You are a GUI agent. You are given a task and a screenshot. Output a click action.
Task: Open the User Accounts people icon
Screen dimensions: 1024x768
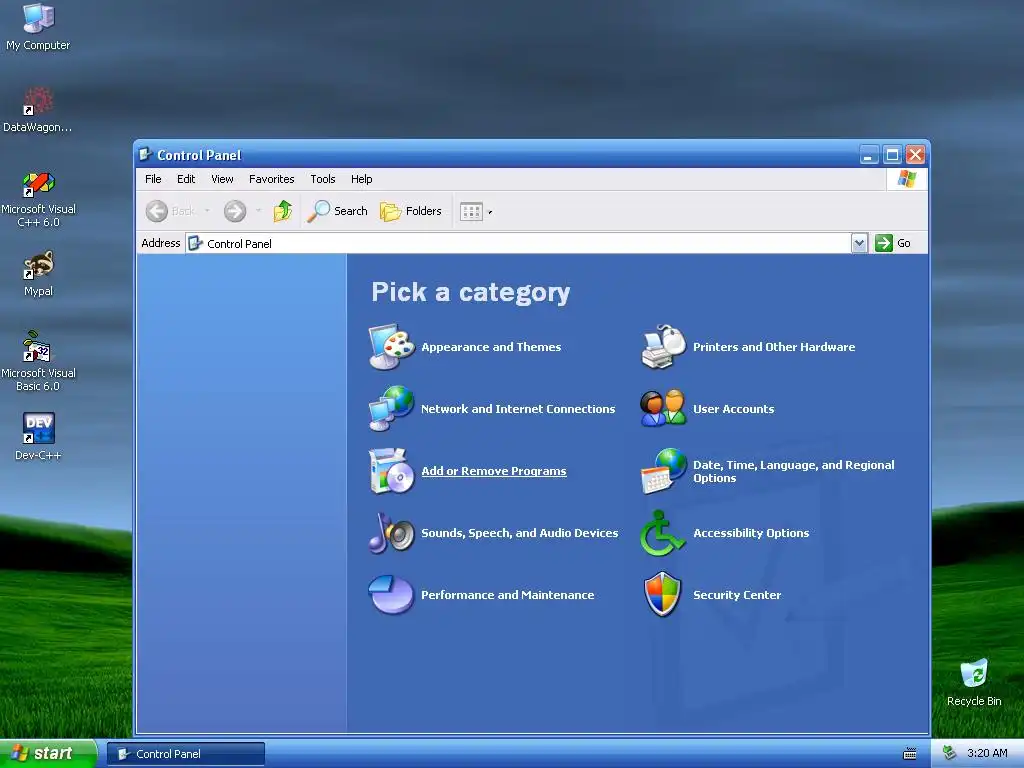point(664,409)
